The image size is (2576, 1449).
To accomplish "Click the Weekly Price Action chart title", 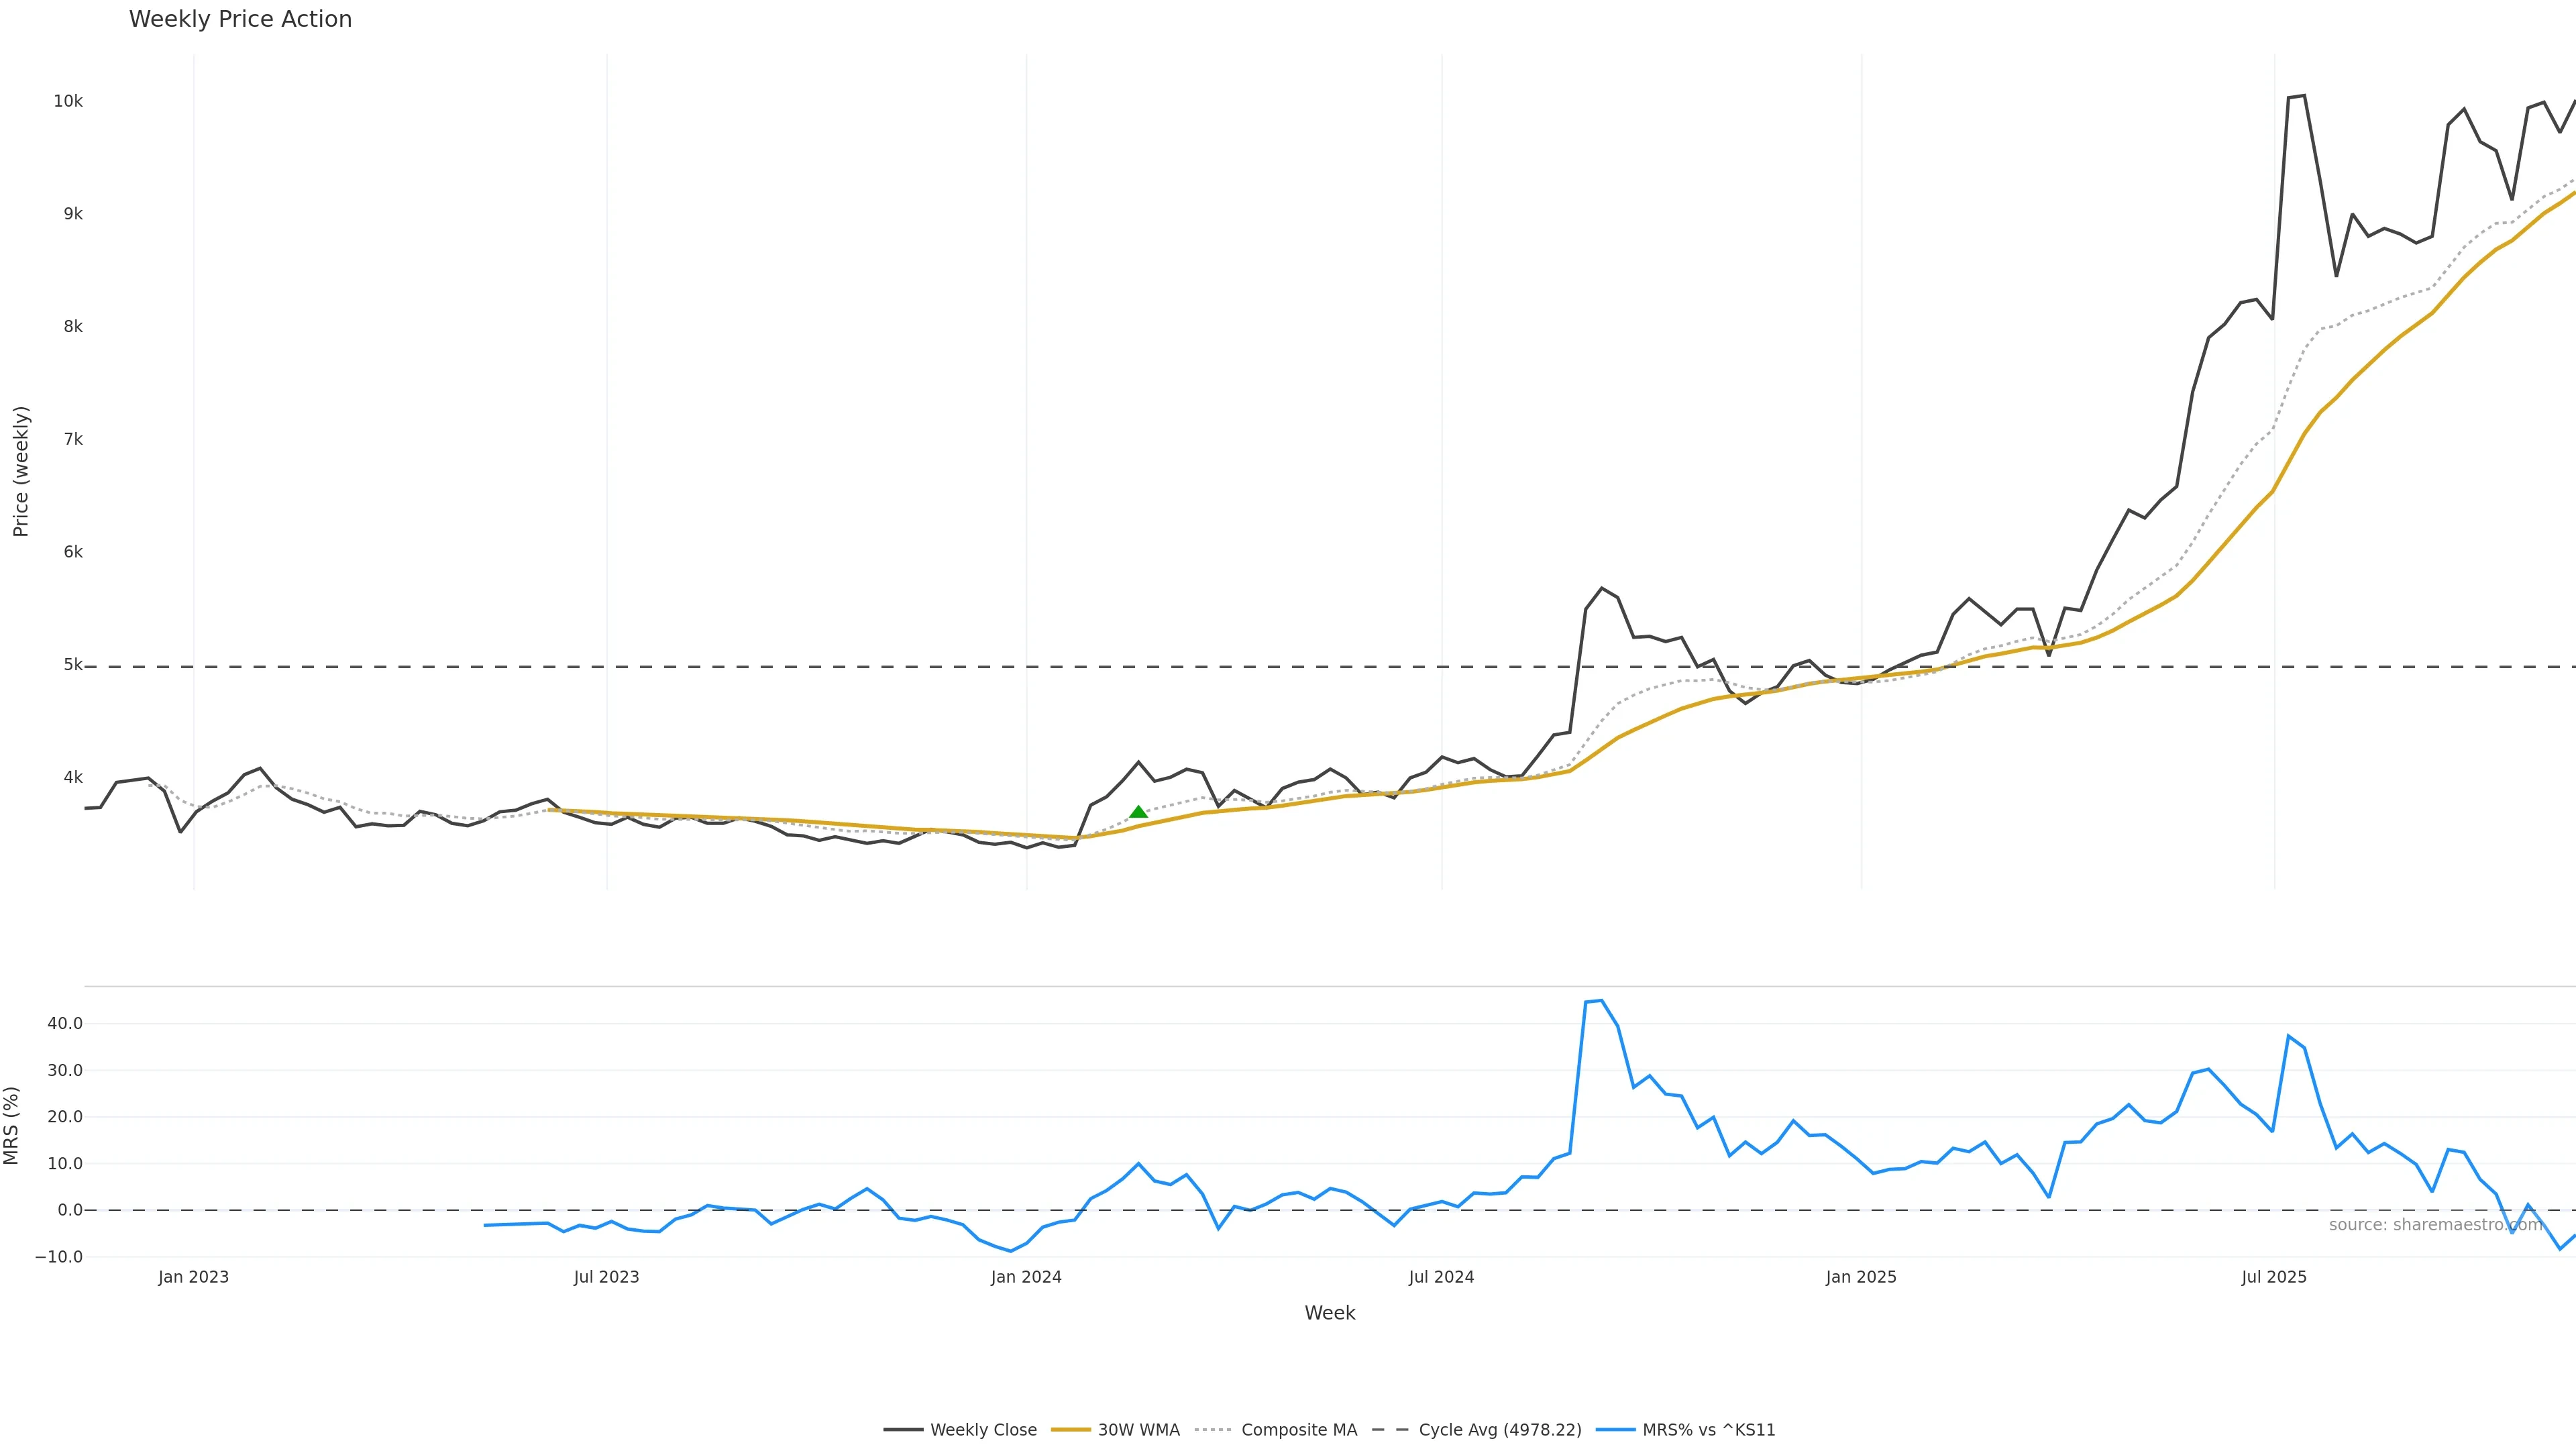I will [x=240, y=19].
